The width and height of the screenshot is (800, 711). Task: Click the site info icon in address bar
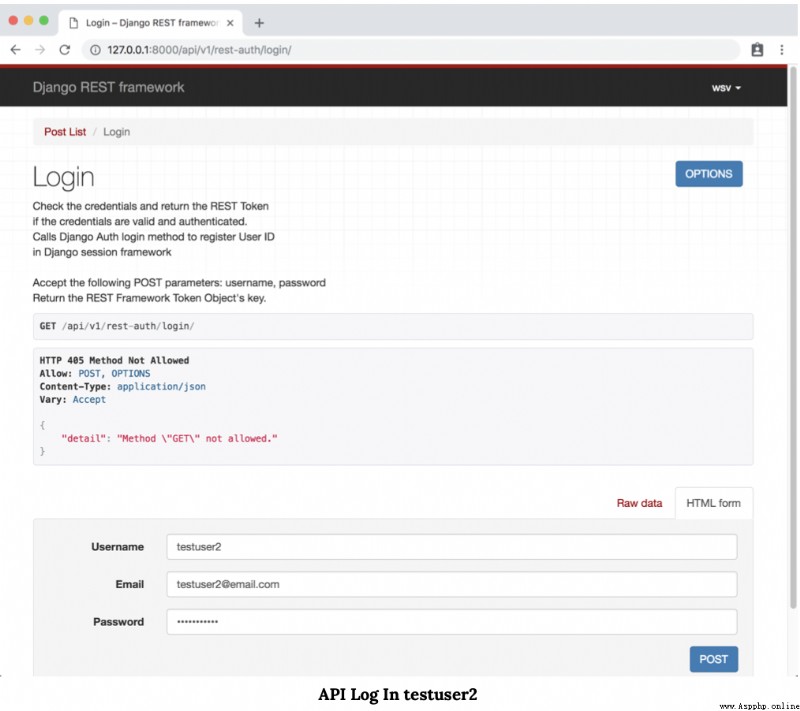tap(95, 50)
